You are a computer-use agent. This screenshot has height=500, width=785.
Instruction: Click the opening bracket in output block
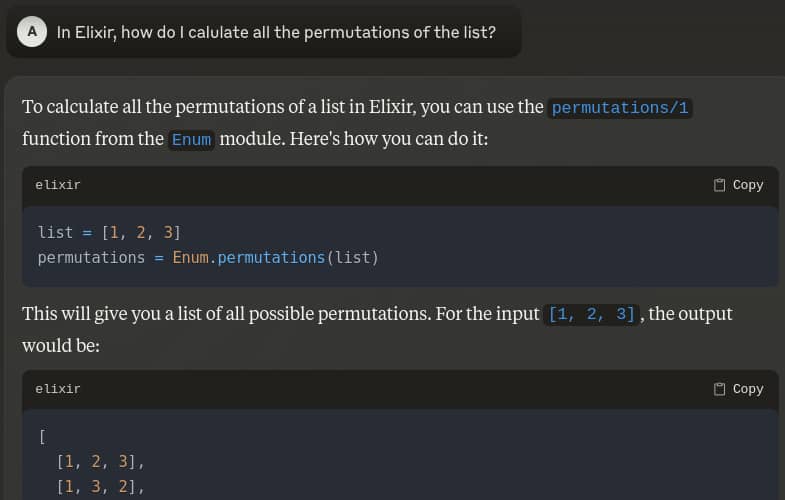[x=41, y=436]
